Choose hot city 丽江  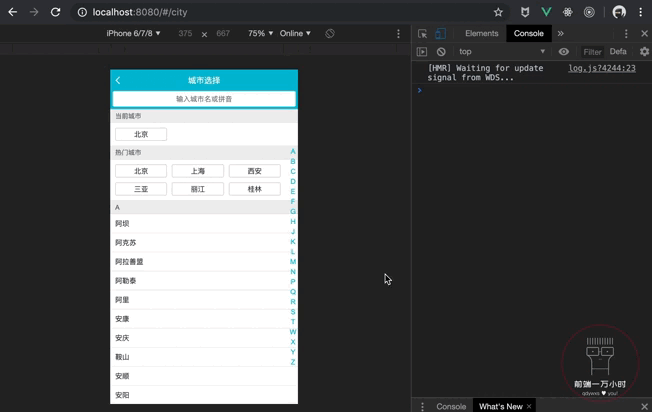coord(198,189)
